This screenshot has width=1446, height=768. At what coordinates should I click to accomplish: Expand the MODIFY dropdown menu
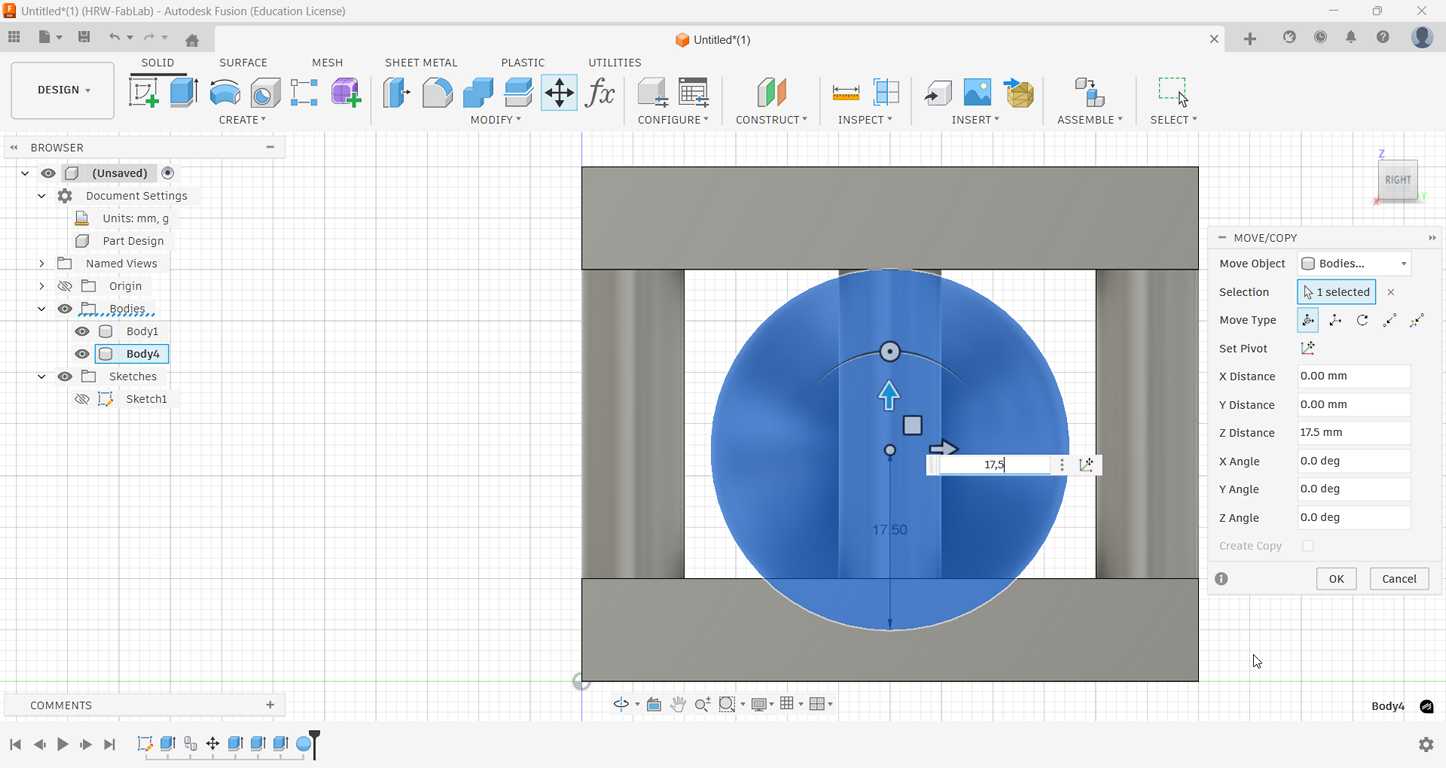tap(496, 120)
